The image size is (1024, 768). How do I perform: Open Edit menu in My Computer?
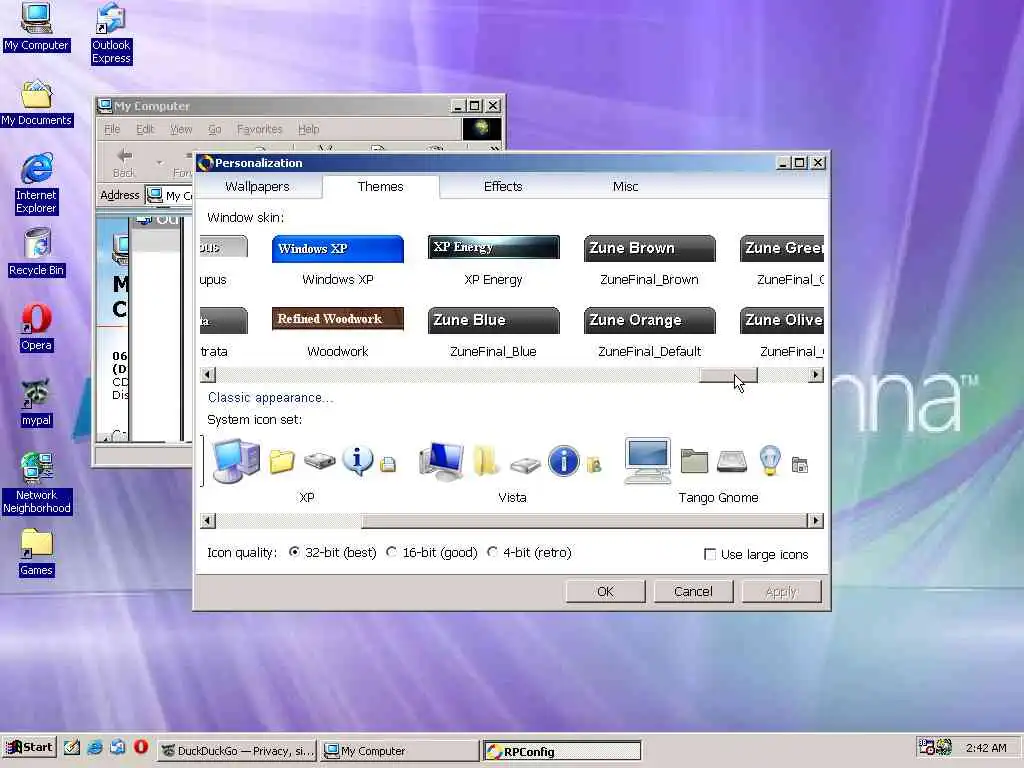145,129
